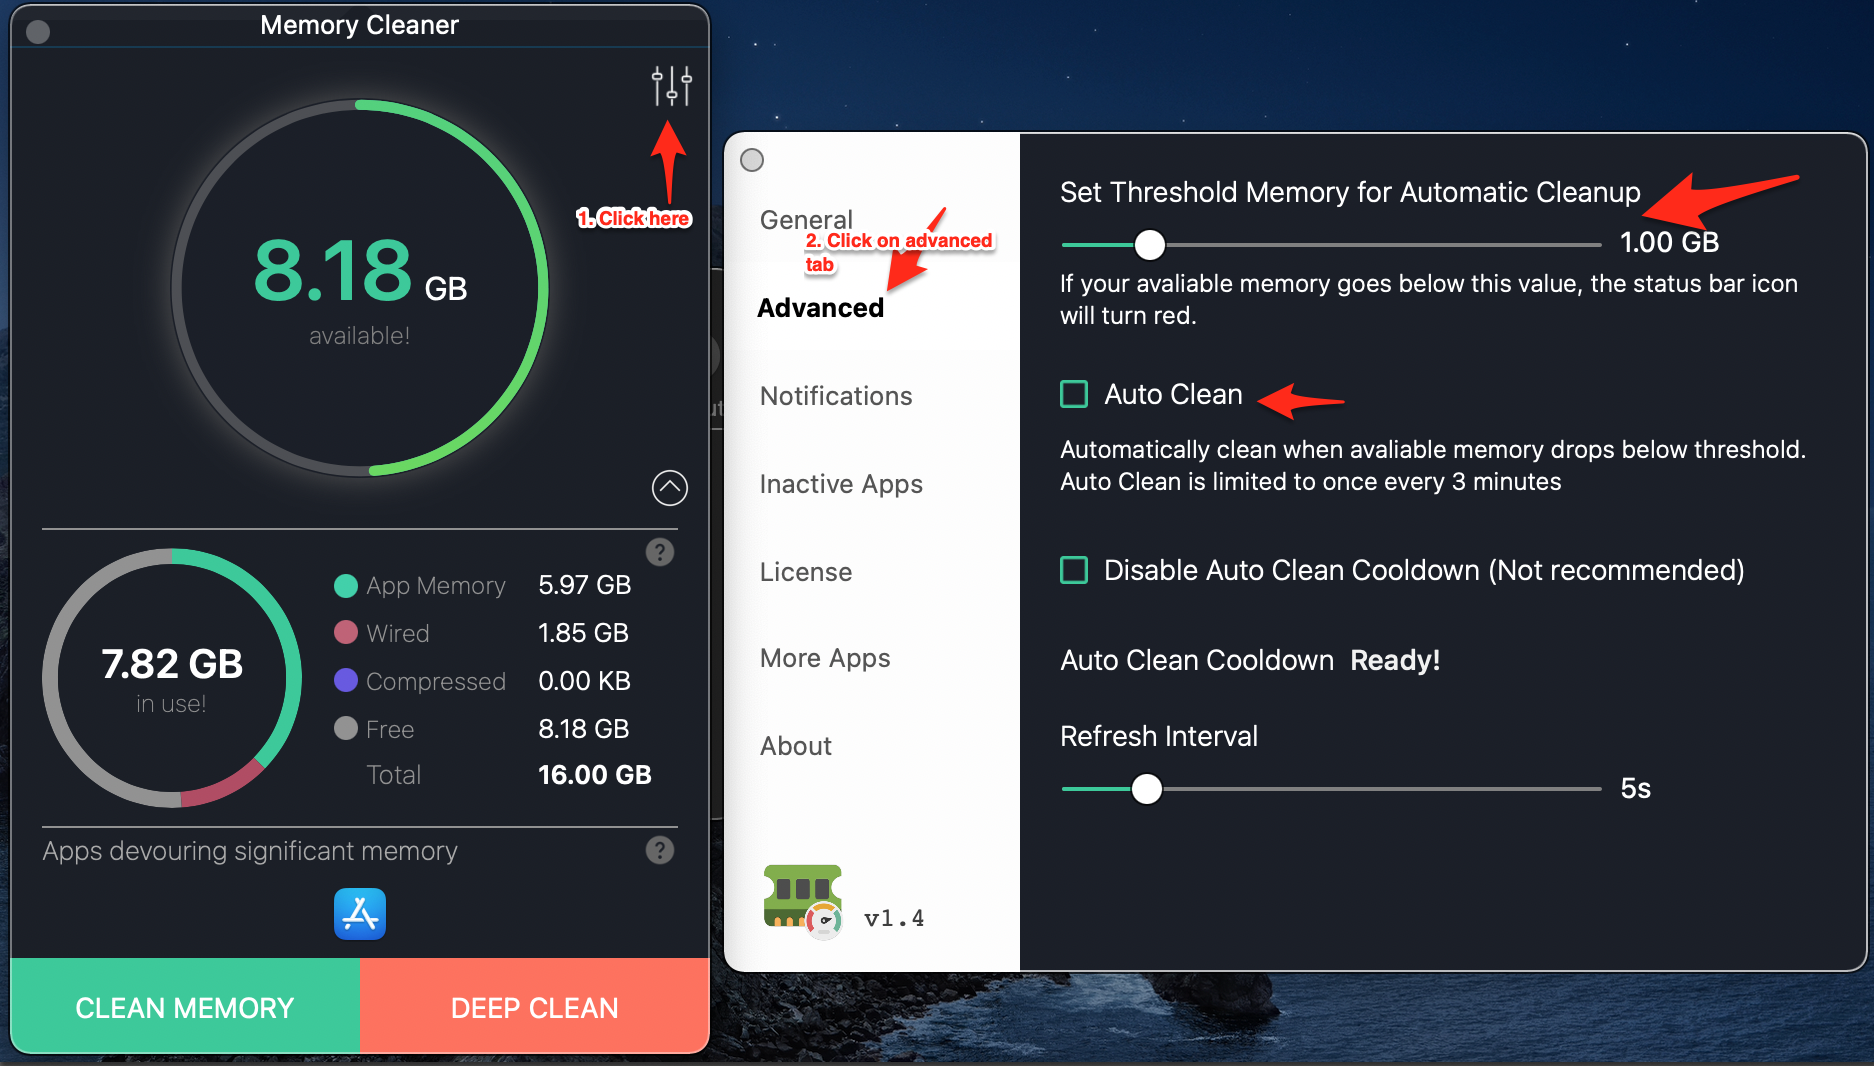Select the Advanced tab
1874x1066 pixels.
tap(821, 308)
